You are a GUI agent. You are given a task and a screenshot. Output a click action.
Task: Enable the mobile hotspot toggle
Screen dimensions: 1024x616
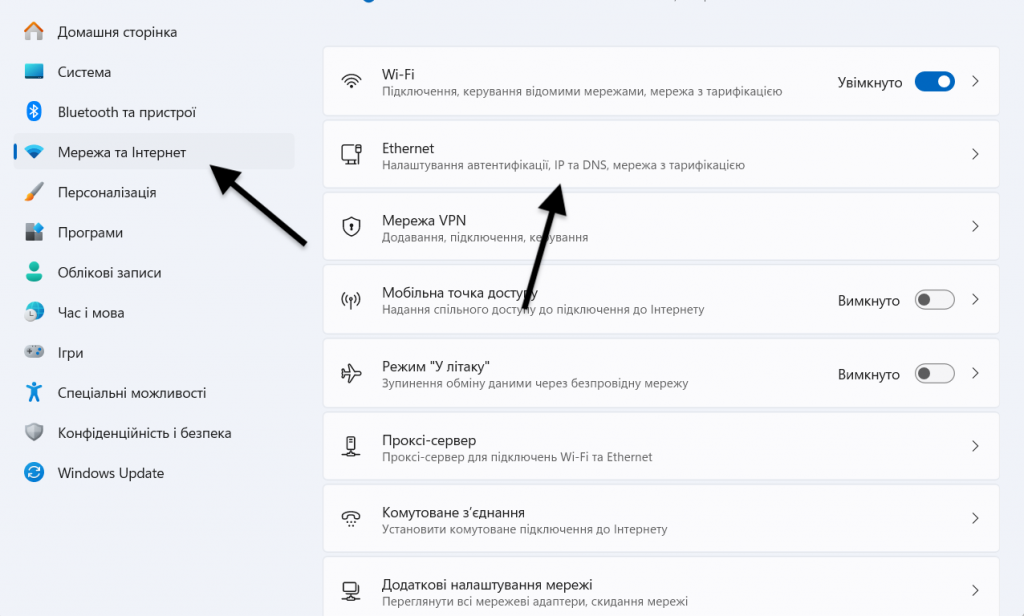tap(934, 299)
